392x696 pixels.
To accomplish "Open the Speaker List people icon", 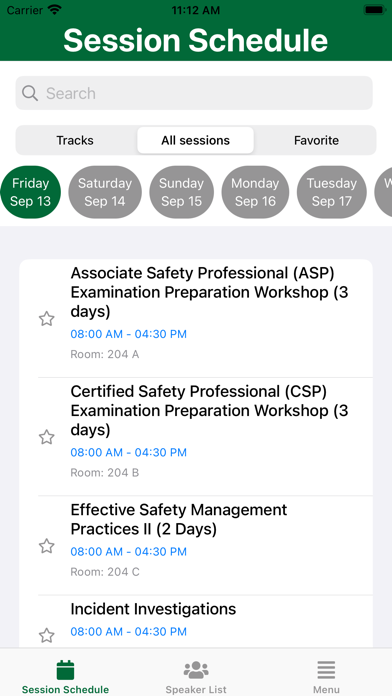I will (x=196, y=670).
